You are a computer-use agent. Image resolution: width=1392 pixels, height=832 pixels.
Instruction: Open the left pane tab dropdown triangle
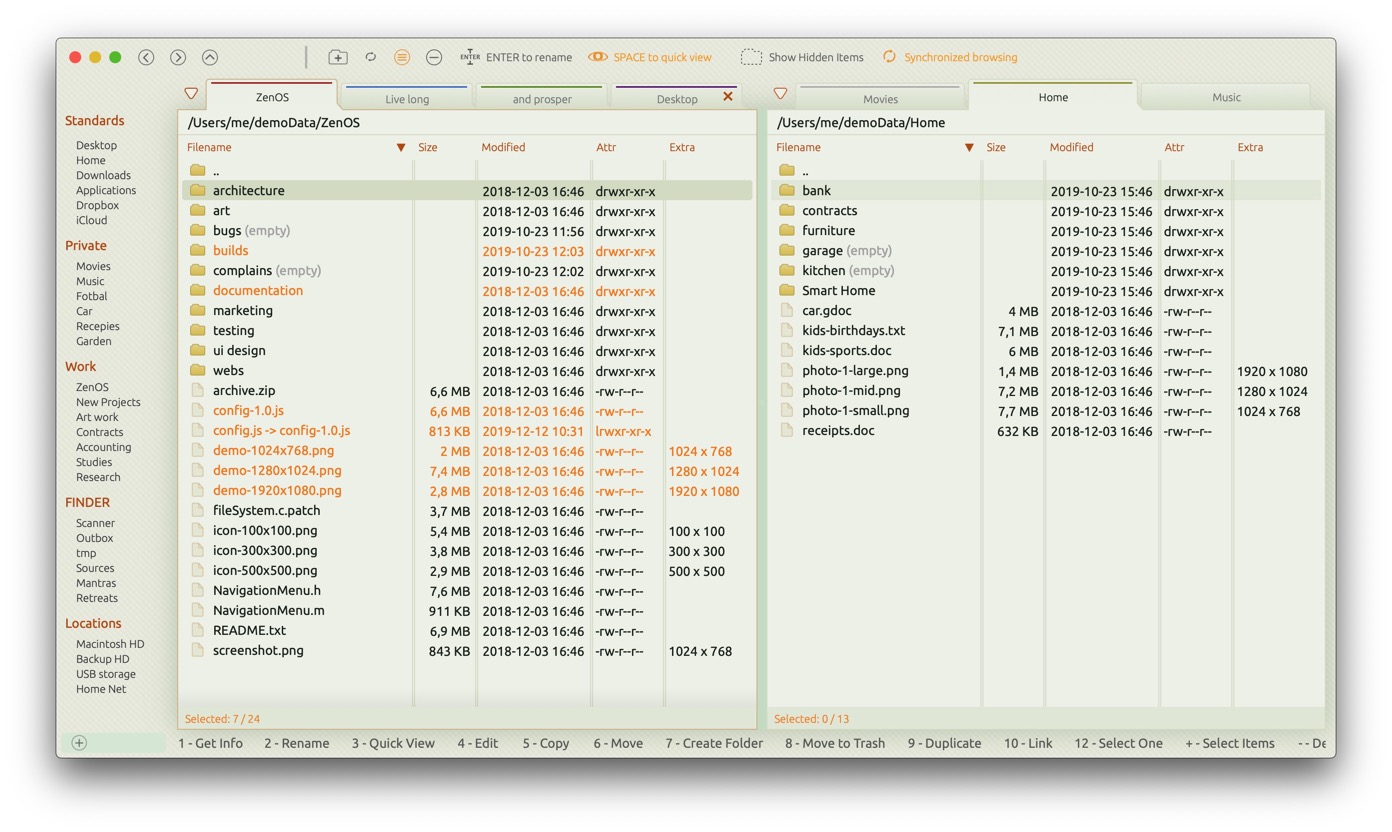pos(191,94)
